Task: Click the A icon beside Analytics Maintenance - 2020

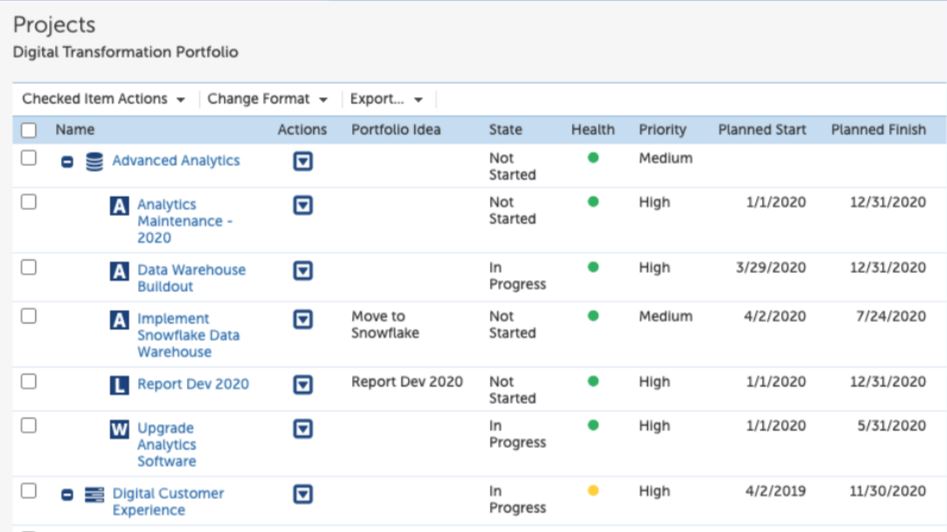Action: point(120,206)
